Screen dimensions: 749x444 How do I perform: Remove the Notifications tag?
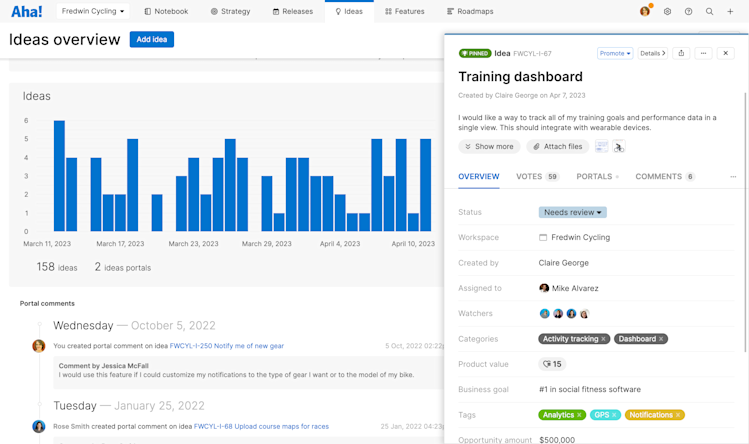tap(677, 415)
